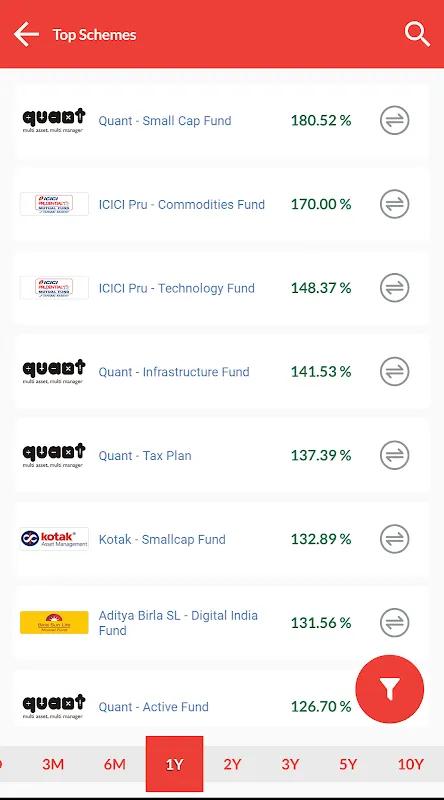Compare ICICI Pru Technology Fund icon
Image resolution: width=444 pixels, height=800 pixels.
394,288
